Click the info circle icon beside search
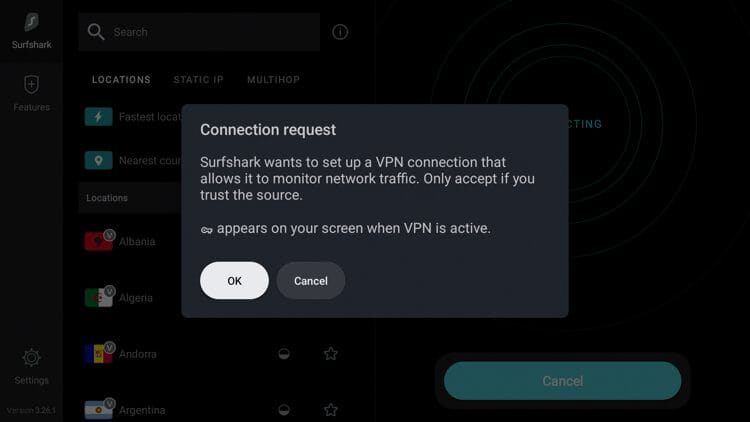This screenshot has width=750, height=422. click(x=340, y=32)
